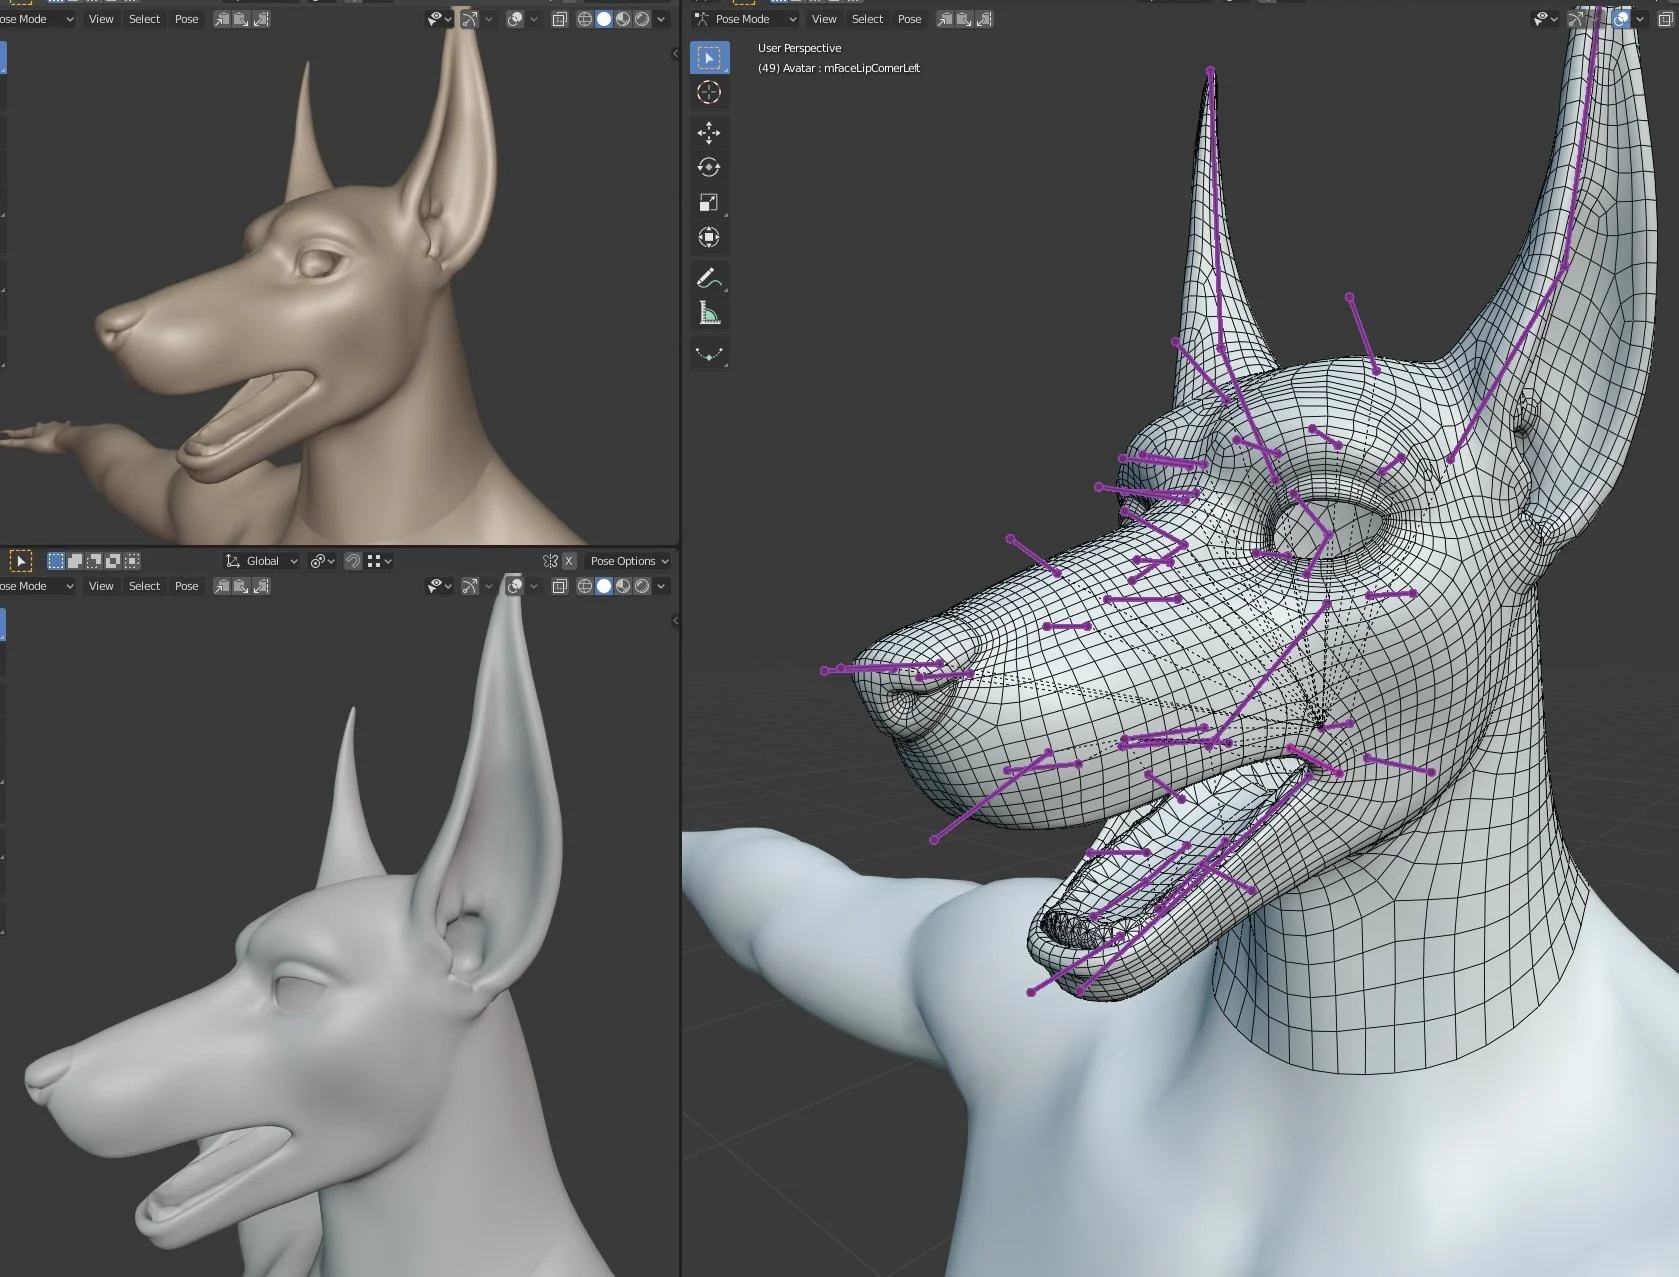Toggle gizmos in top-left viewport header
Screen dimensions: 1679x1277
(x=470, y=19)
